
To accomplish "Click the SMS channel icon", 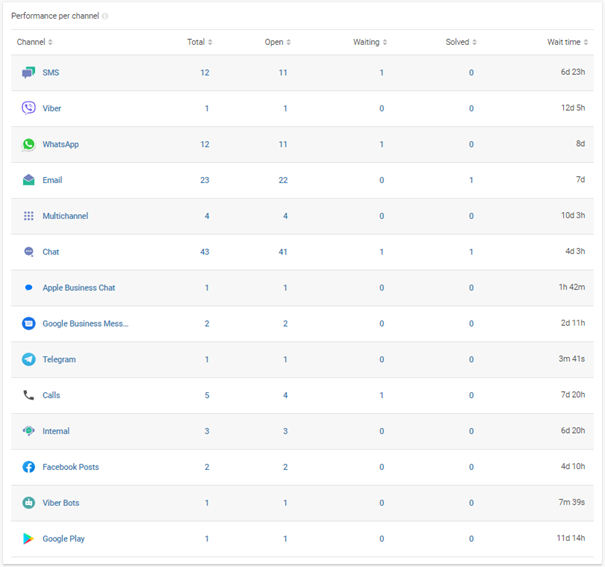I will pyautogui.click(x=28, y=73).
